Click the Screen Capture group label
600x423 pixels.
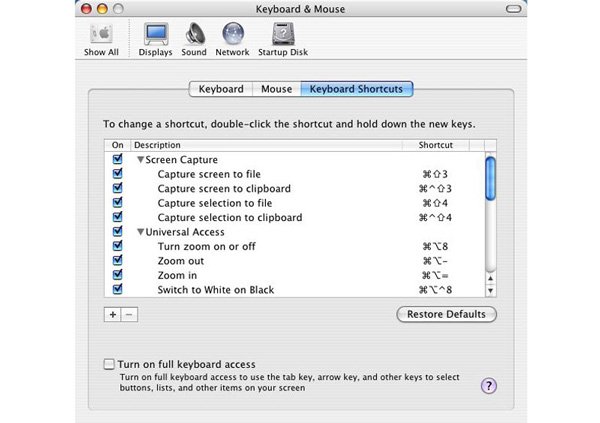click(181, 160)
